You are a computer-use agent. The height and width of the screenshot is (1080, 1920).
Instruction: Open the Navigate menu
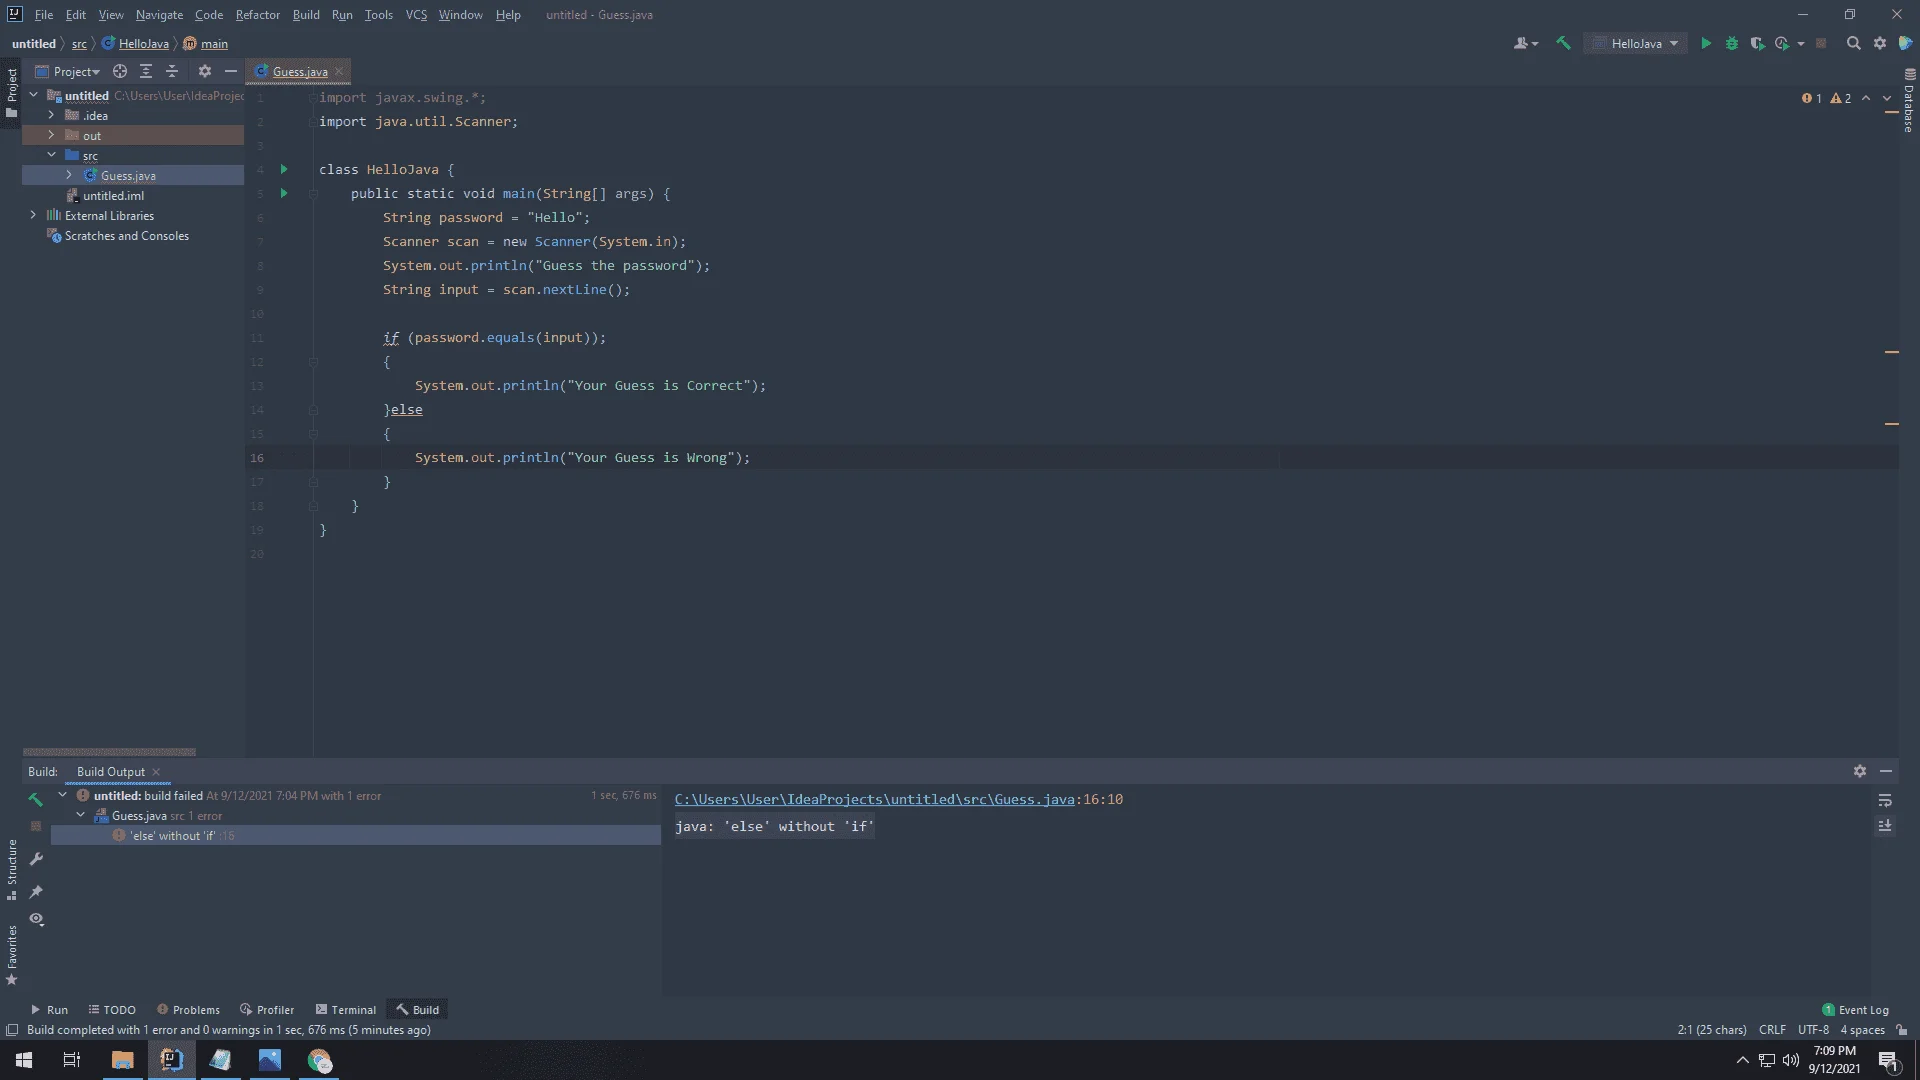[159, 15]
